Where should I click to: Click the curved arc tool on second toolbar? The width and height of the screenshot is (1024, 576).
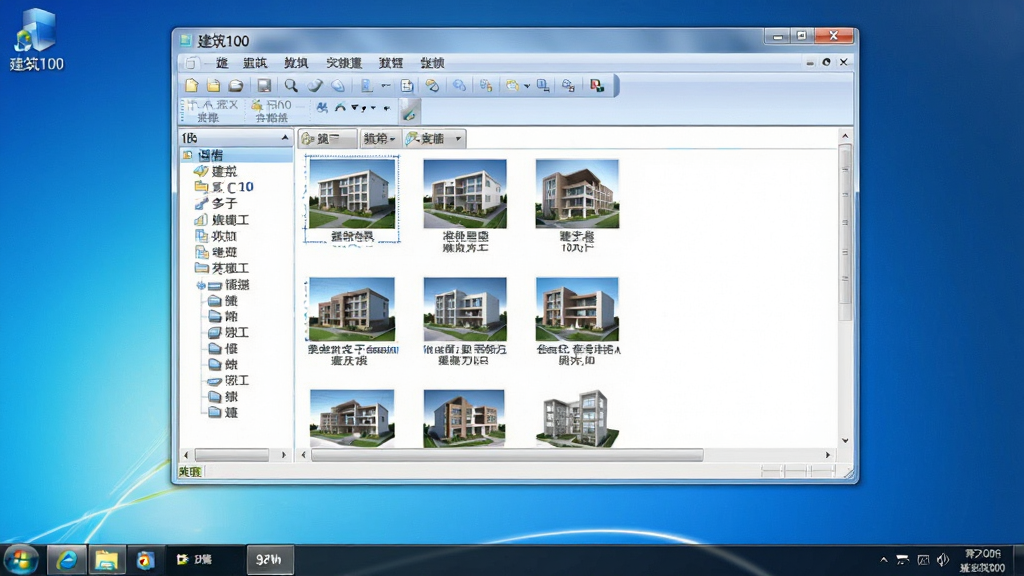pos(340,107)
